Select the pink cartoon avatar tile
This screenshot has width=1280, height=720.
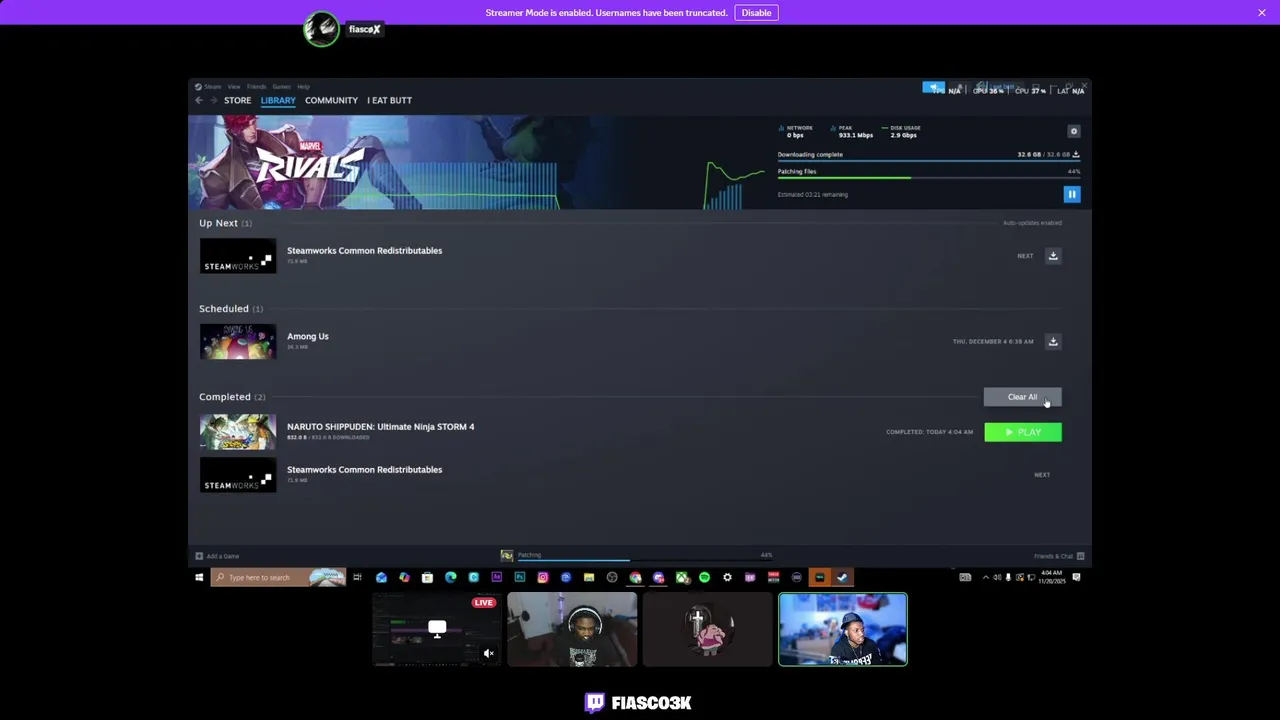pos(708,629)
